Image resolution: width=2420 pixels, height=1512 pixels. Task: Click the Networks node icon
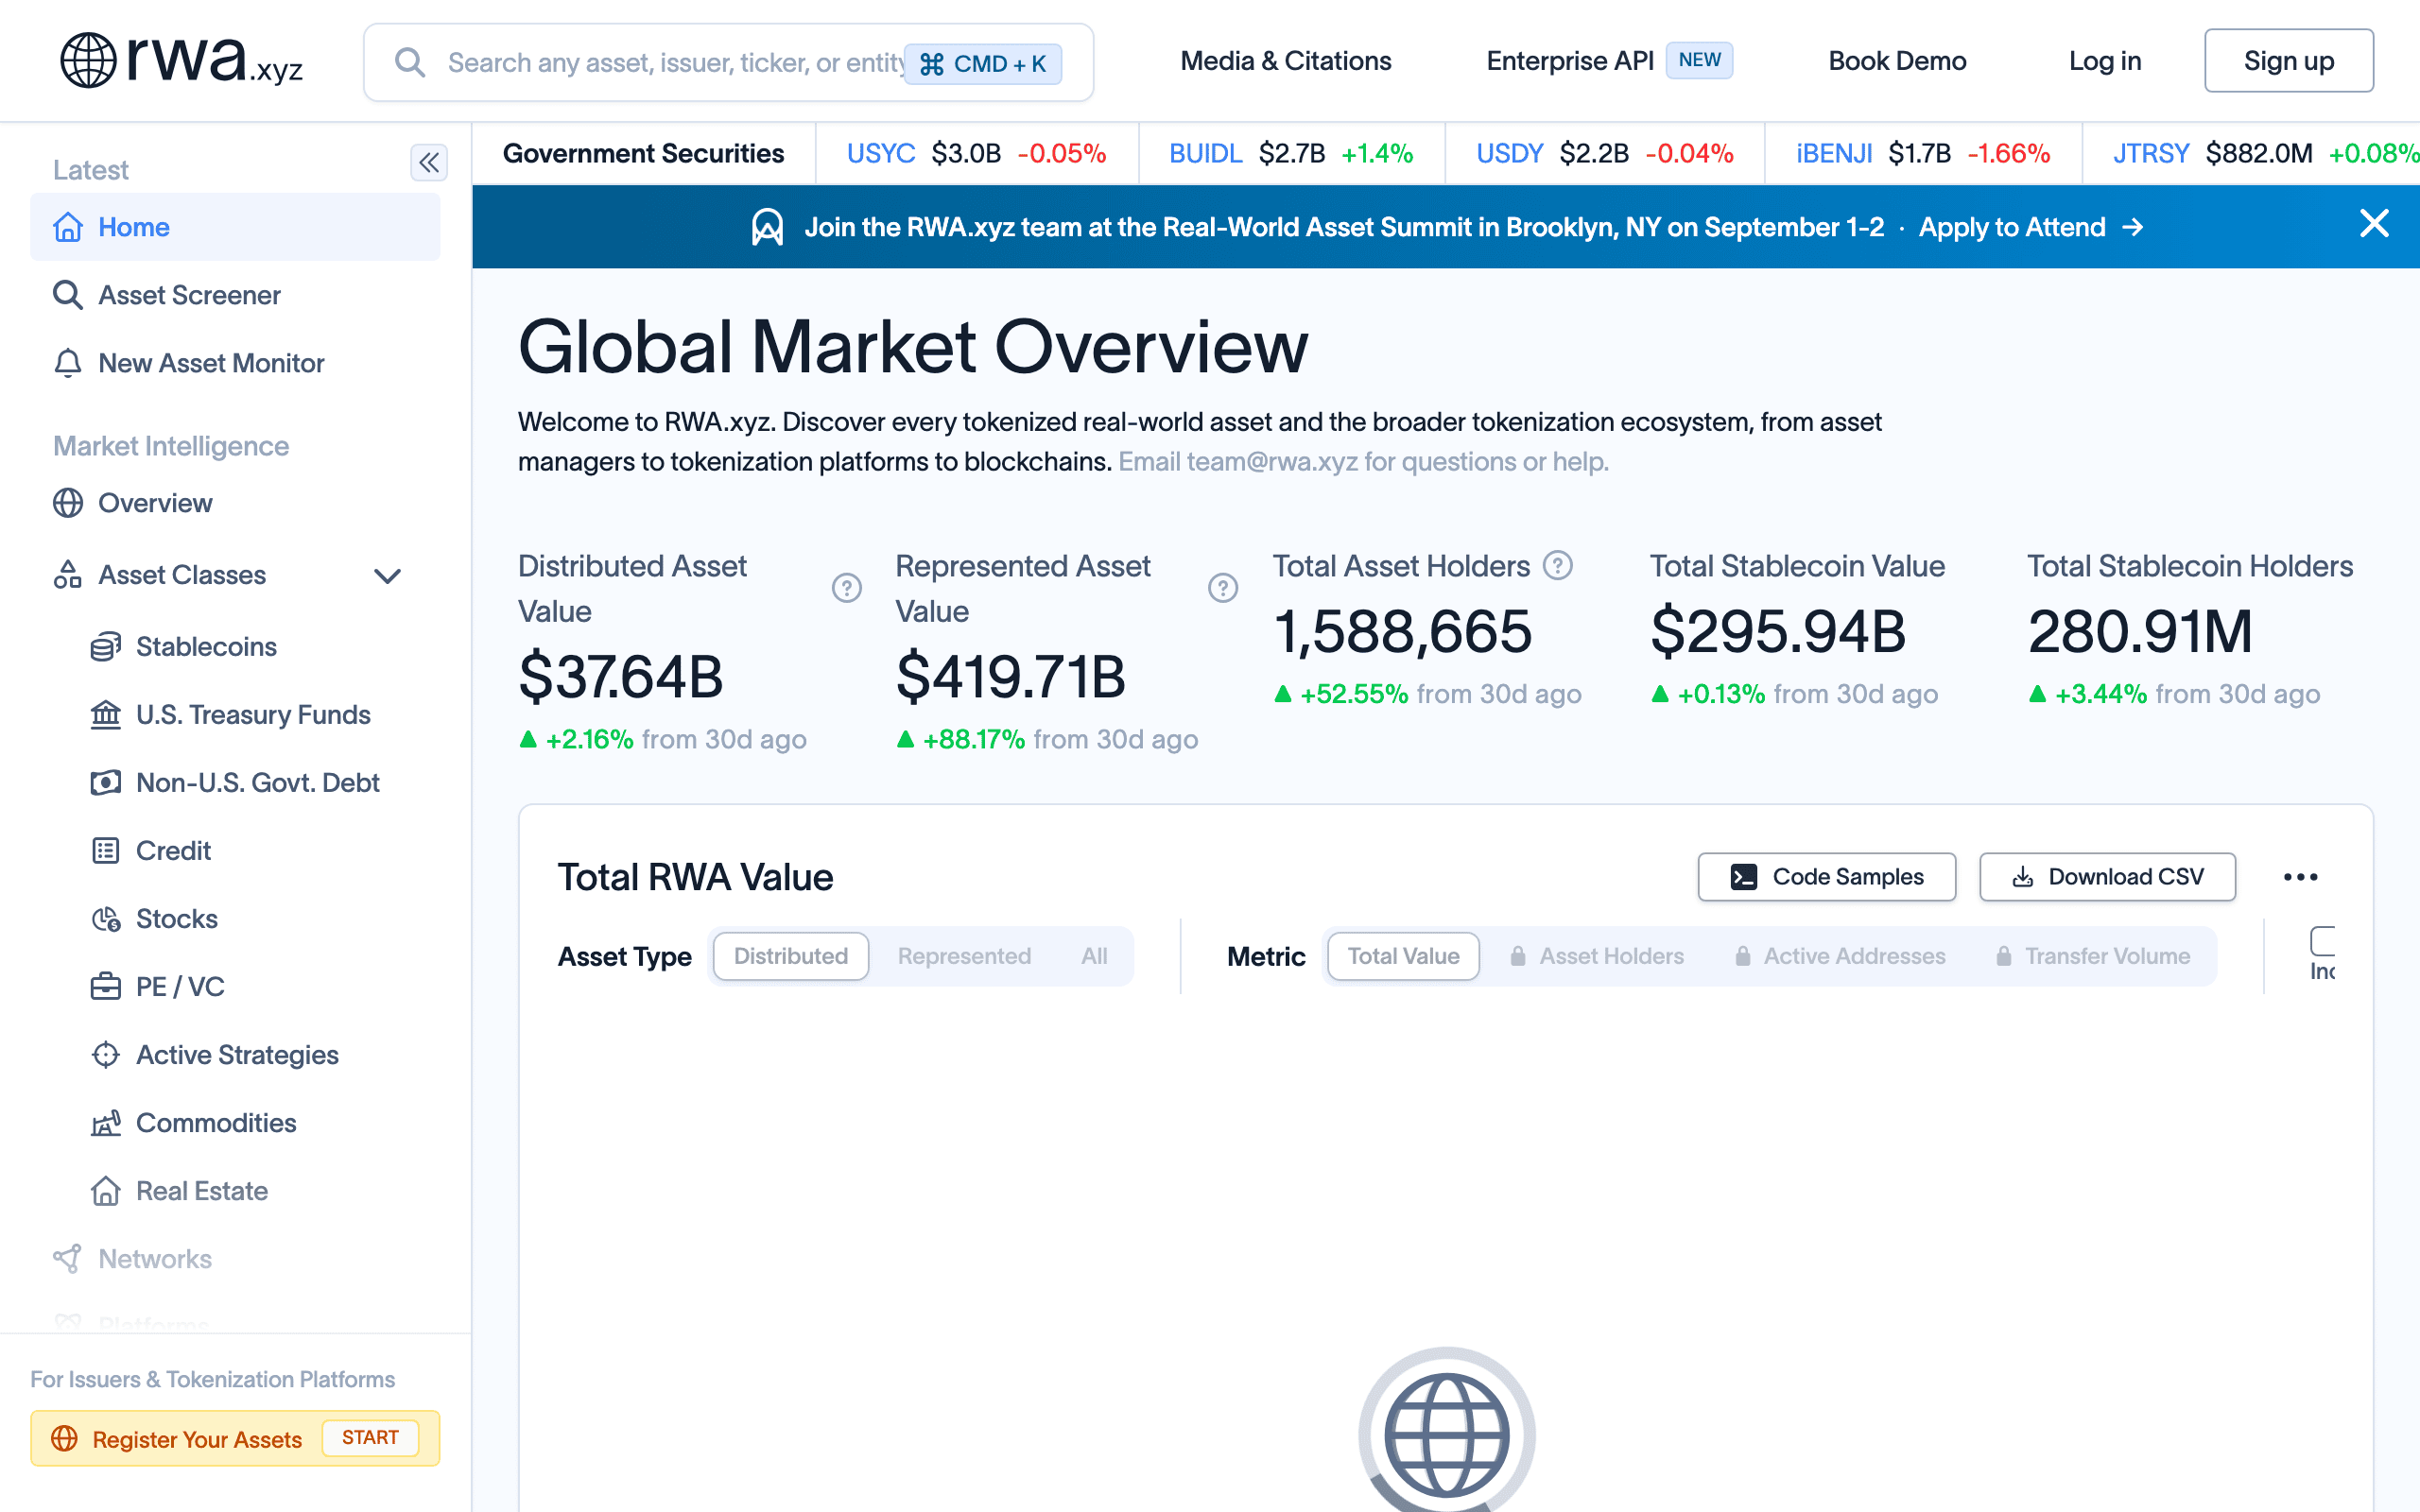click(x=68, y=1259)
